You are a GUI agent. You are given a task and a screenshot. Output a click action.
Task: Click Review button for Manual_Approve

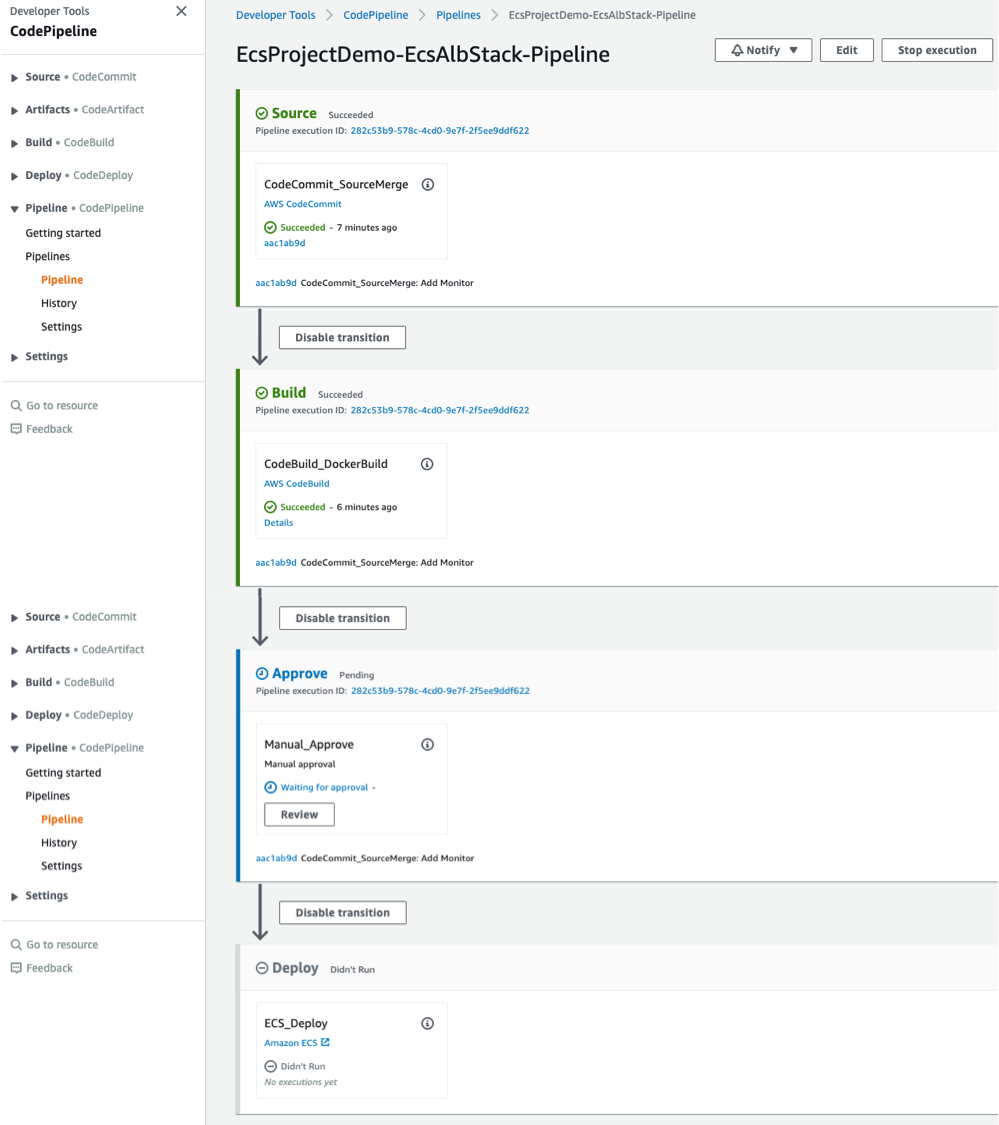pyautogui.click(x=299, y=814)
